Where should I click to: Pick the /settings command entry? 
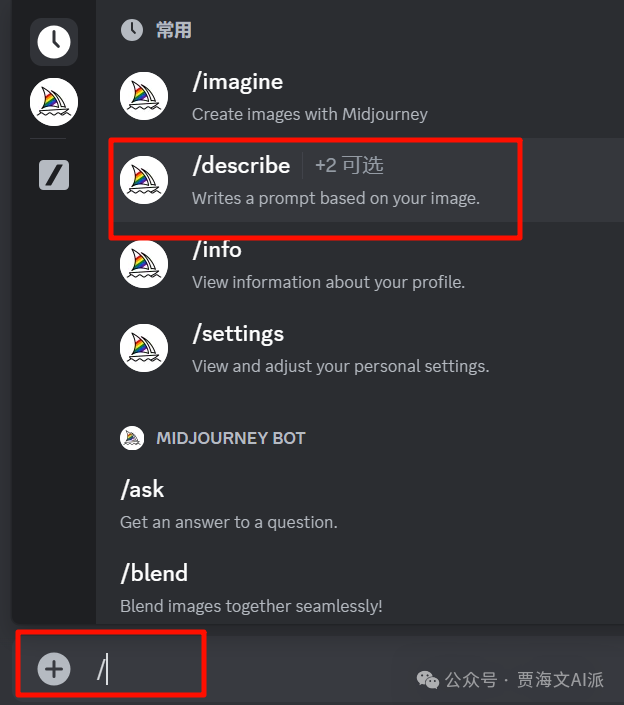[x=360, y=348]
